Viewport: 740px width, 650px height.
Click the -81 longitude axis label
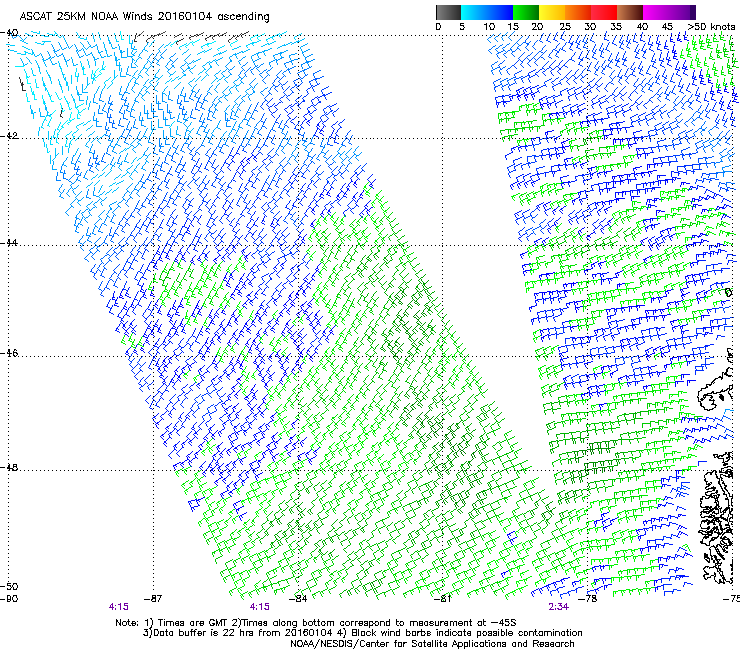442,599
